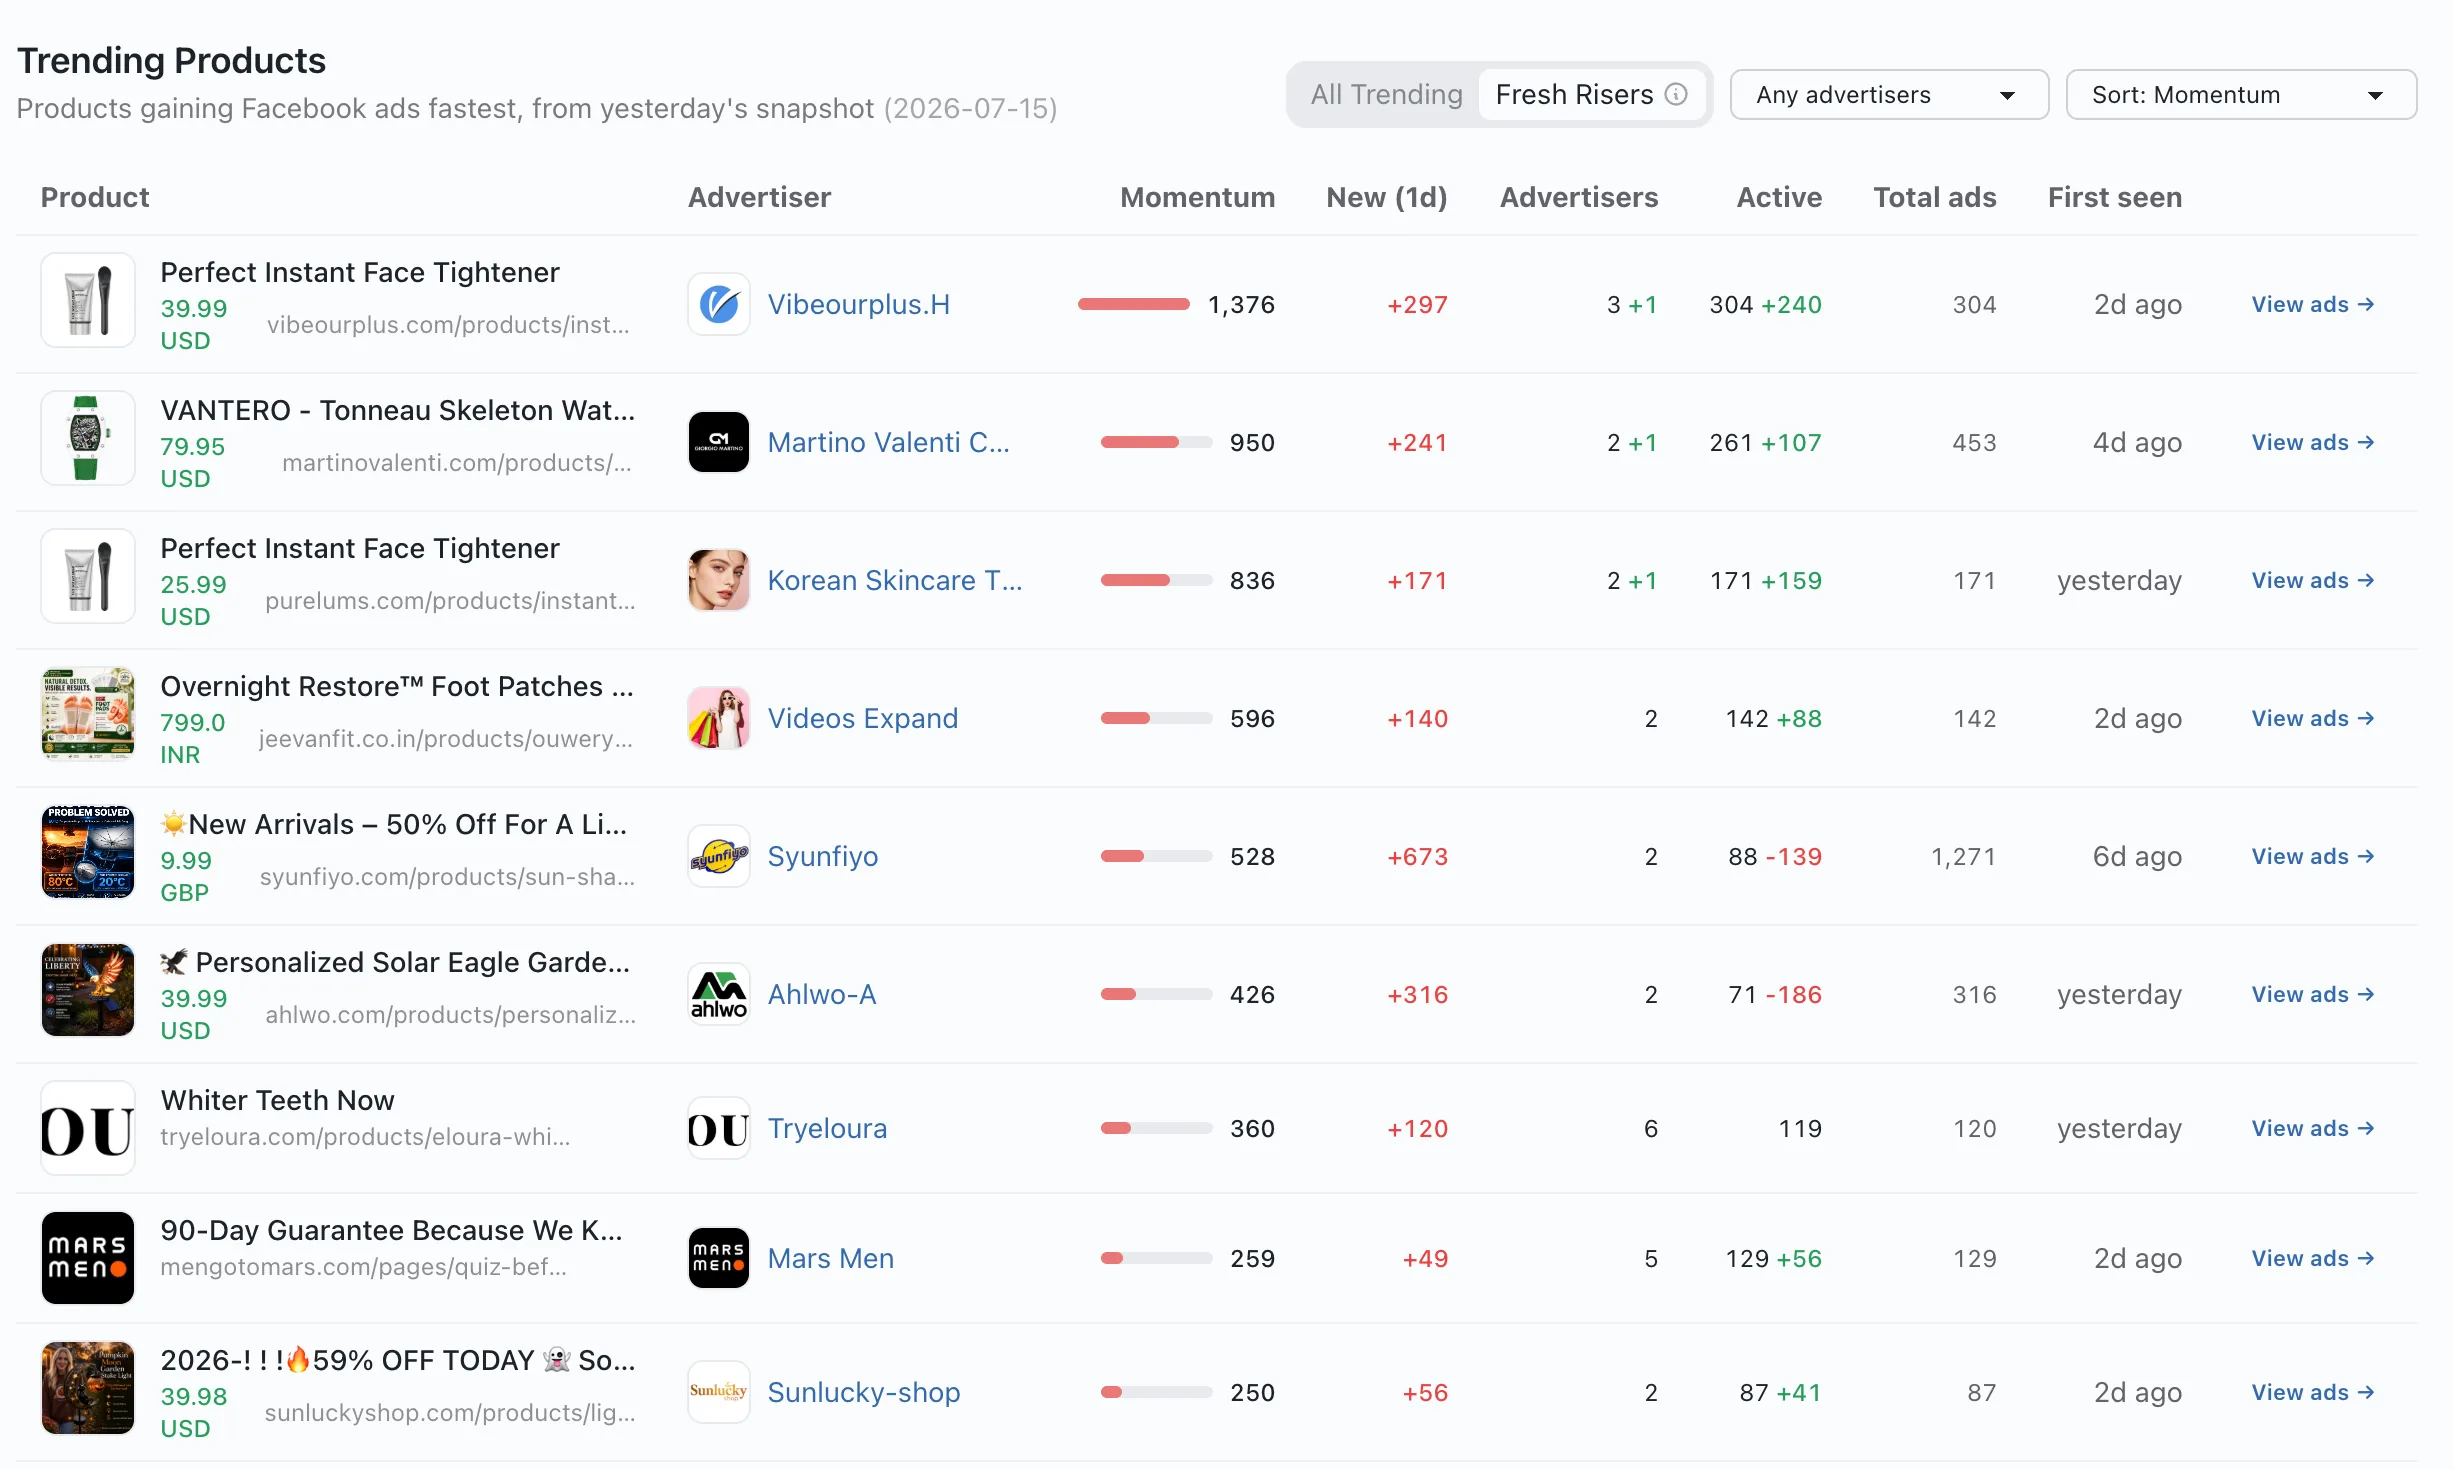Viewport: 2454px width, 1470px height.
Task: Click the Foot Patches product thumbnail
Action: coord(88,714)
